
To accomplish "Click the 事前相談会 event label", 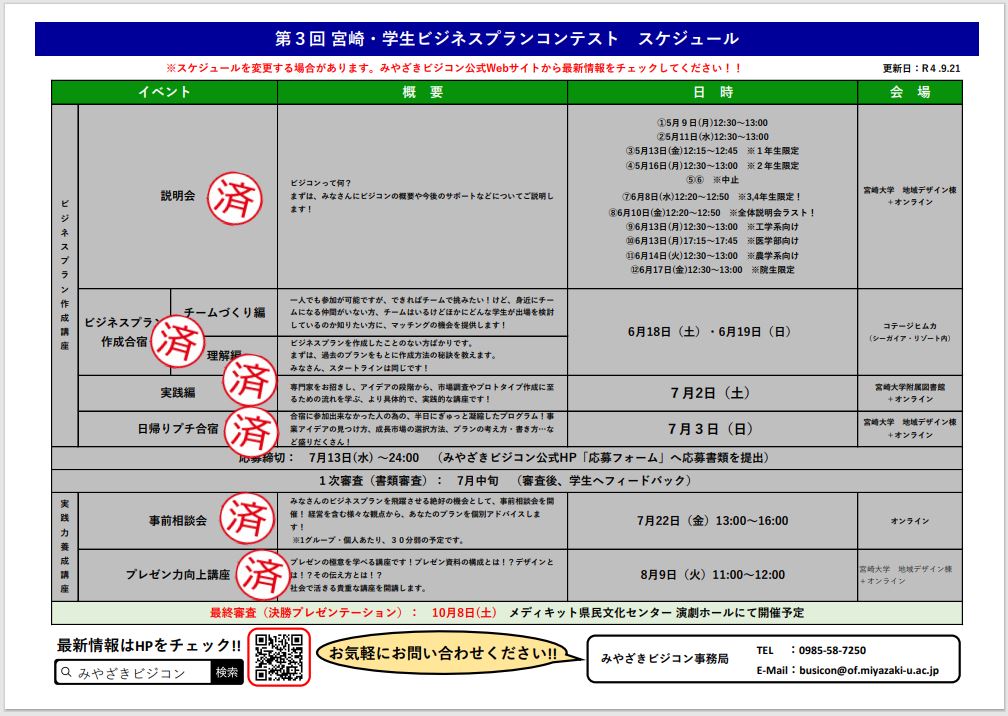I will (178, 521).
